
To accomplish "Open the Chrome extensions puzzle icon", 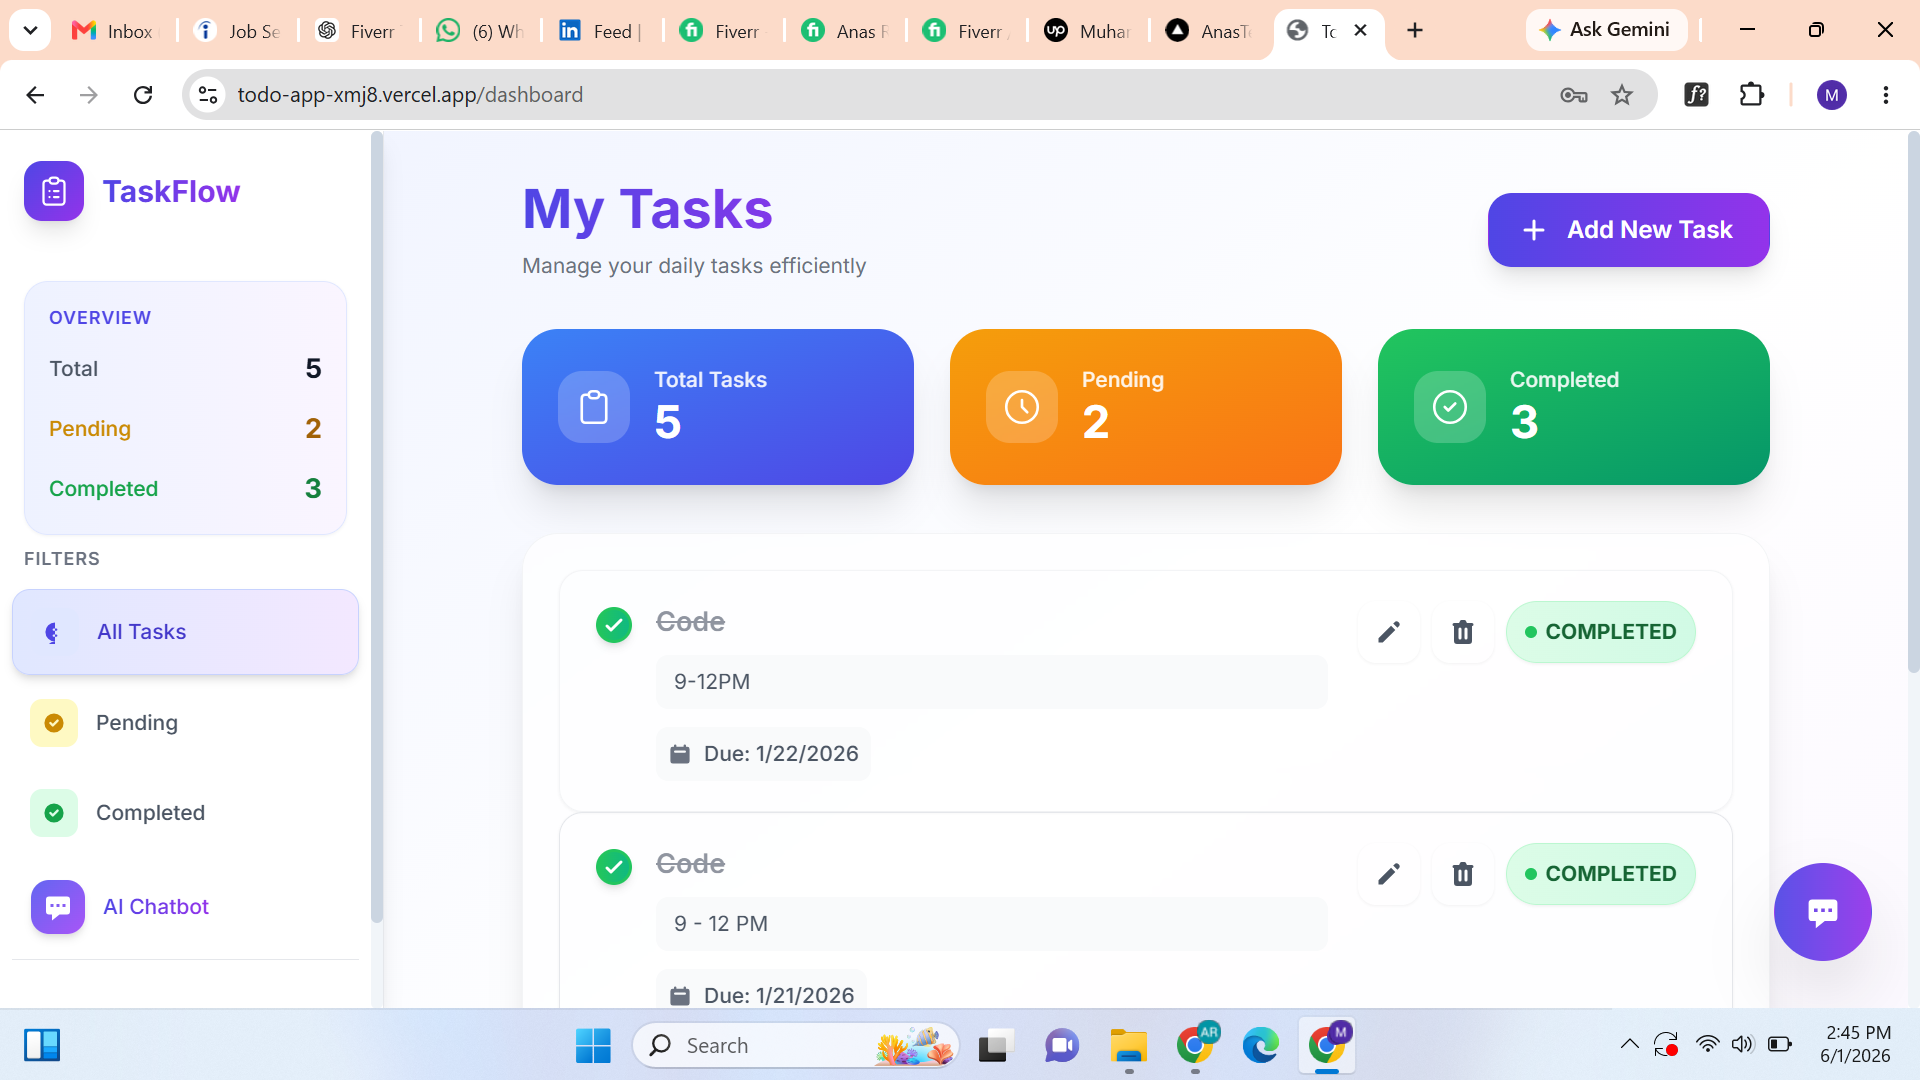I will tap(1752, 95).
